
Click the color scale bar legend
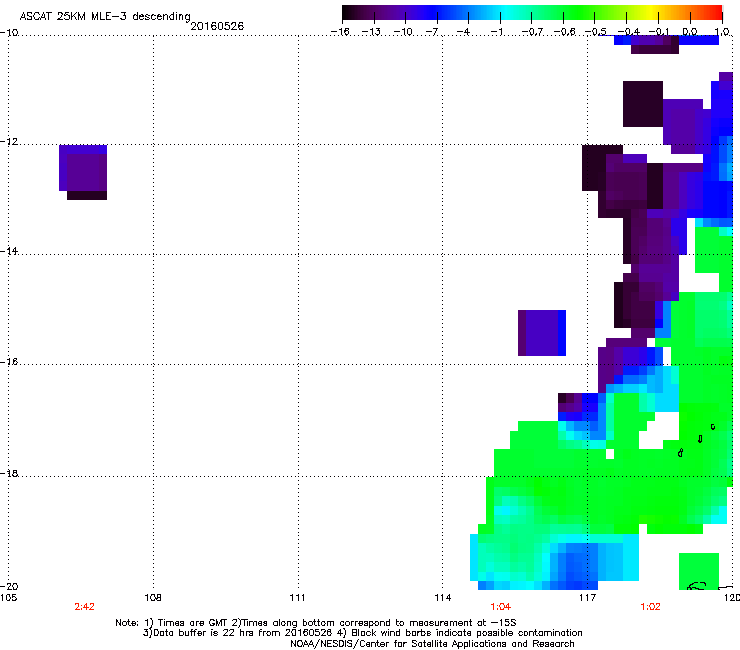coord(532,13)
